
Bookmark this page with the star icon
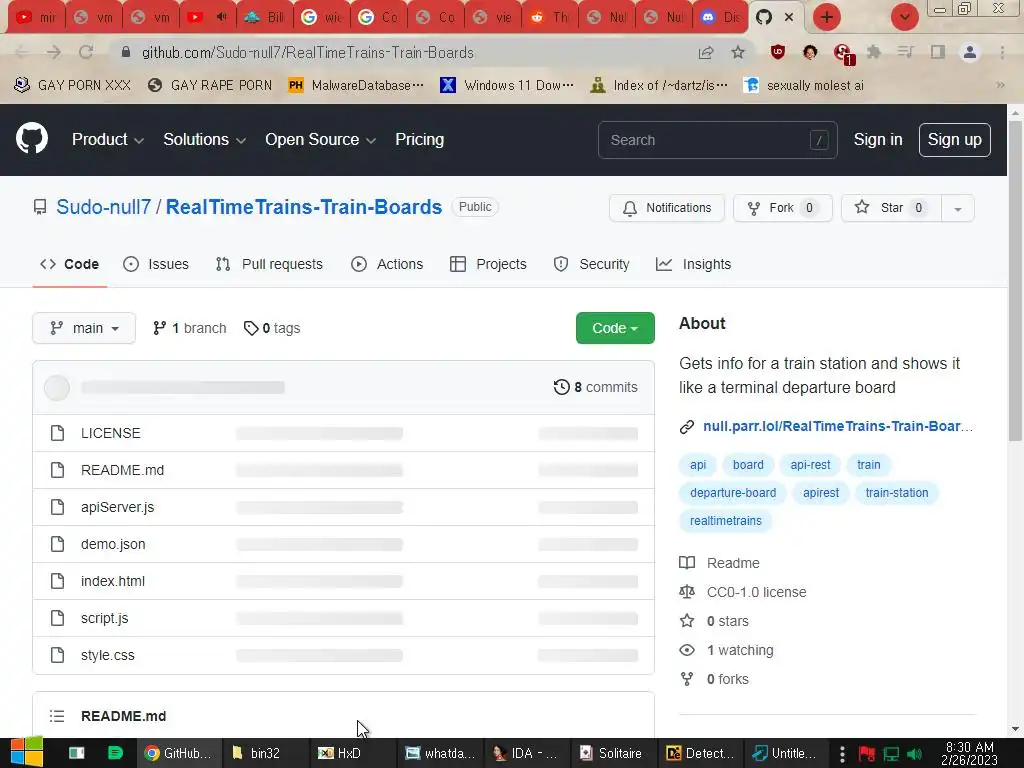coord(738,53)
